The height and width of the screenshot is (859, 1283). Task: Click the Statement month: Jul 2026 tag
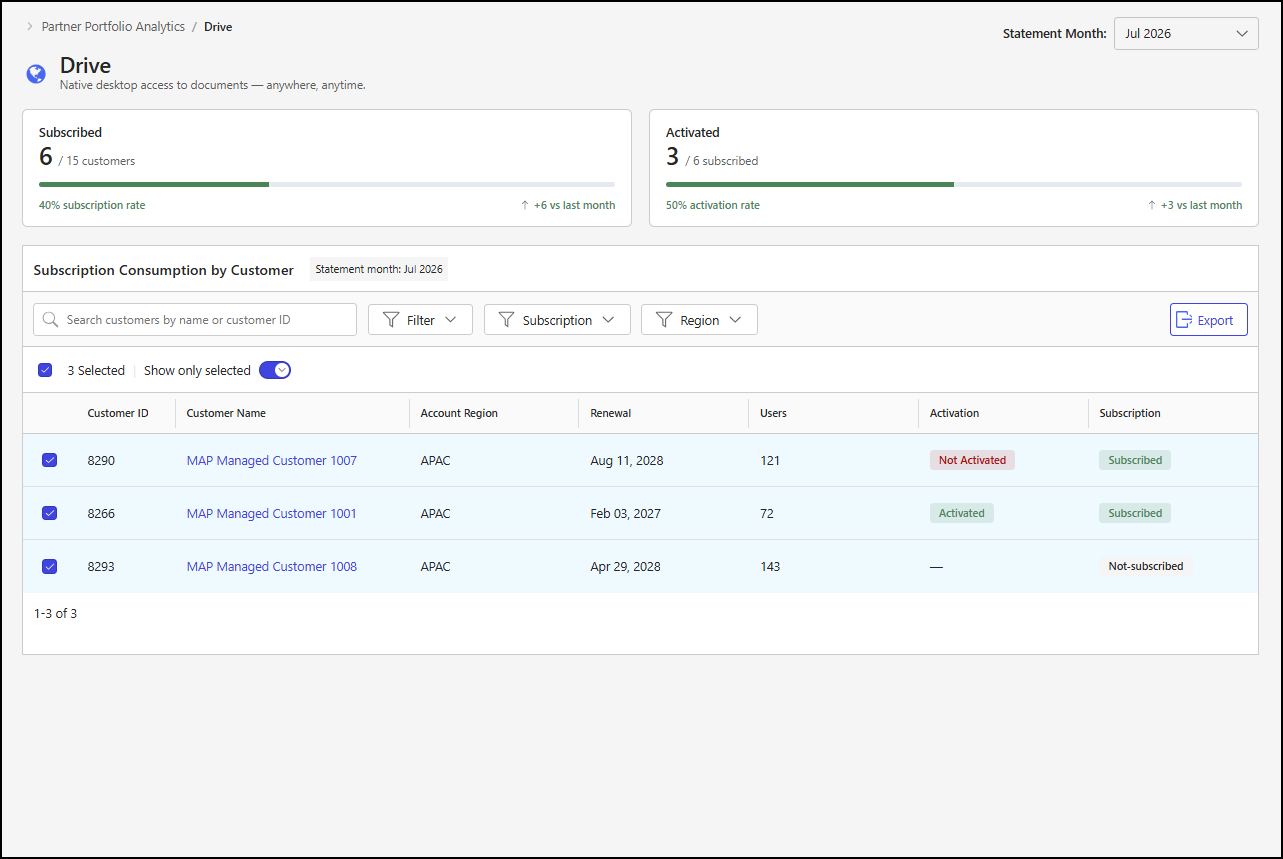point(379,269)
